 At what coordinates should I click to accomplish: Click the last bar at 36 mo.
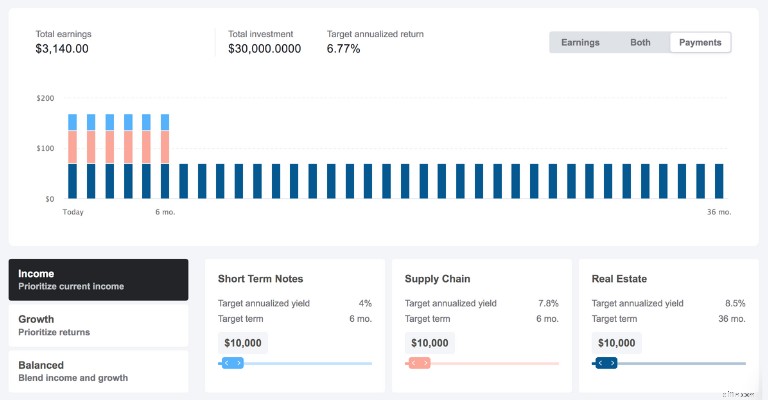coord(719,181)
